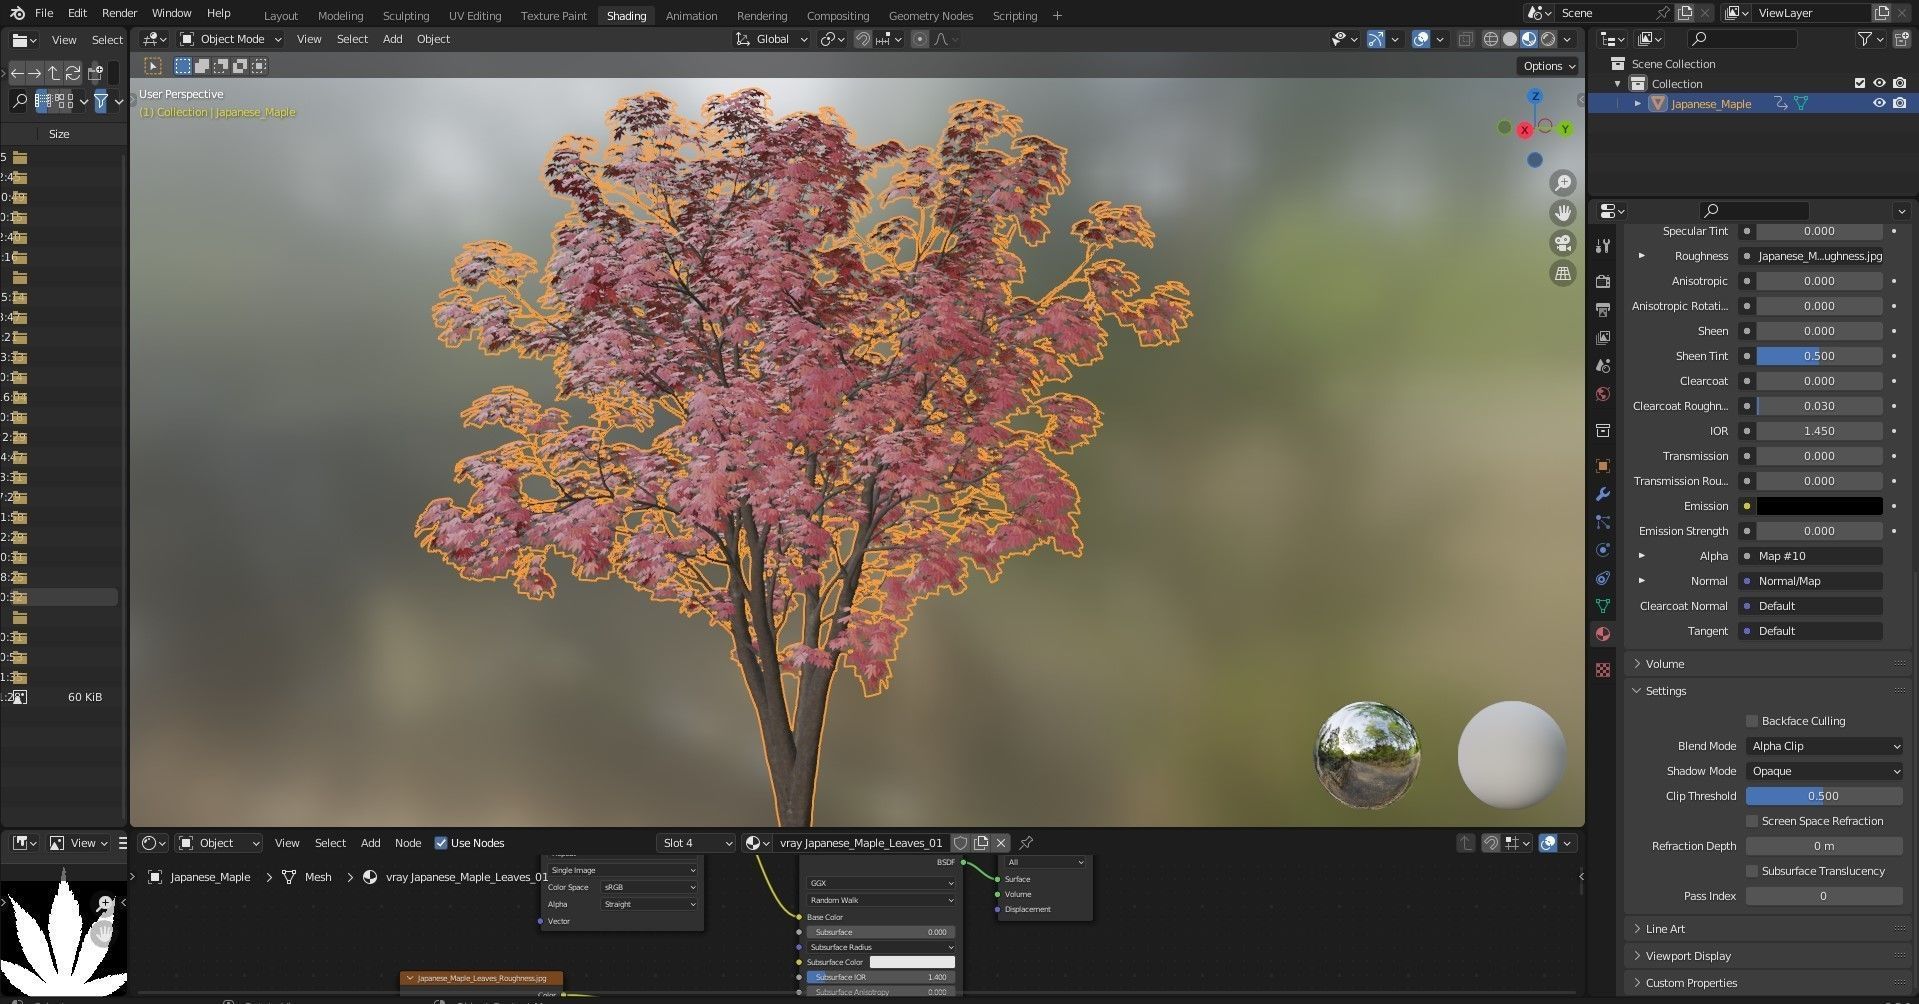Uncheck Collection exclude-from-view-layer checkbox
This screenshot has height=1004, width=1919.
coord(1860,84)
